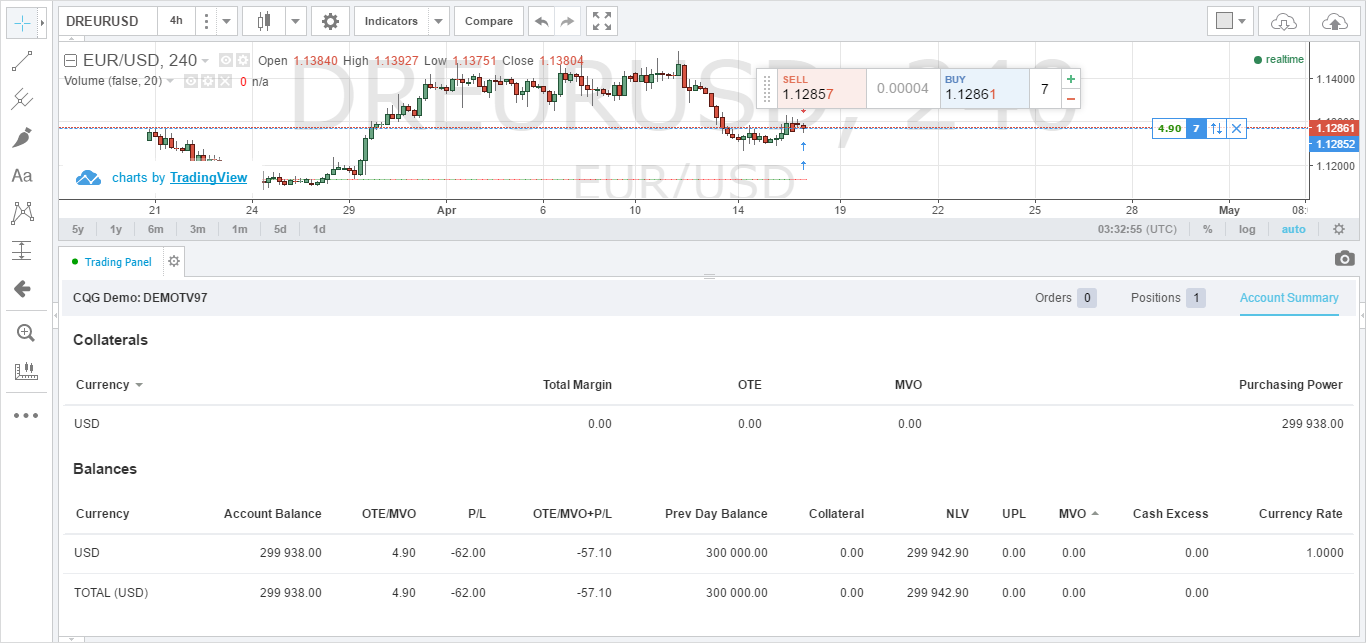Image resolution: width=1366 pixels, height=643 pixels.
Task: Open Trading Panel settings gear next to tab
Action: click(x=174, y=261)
